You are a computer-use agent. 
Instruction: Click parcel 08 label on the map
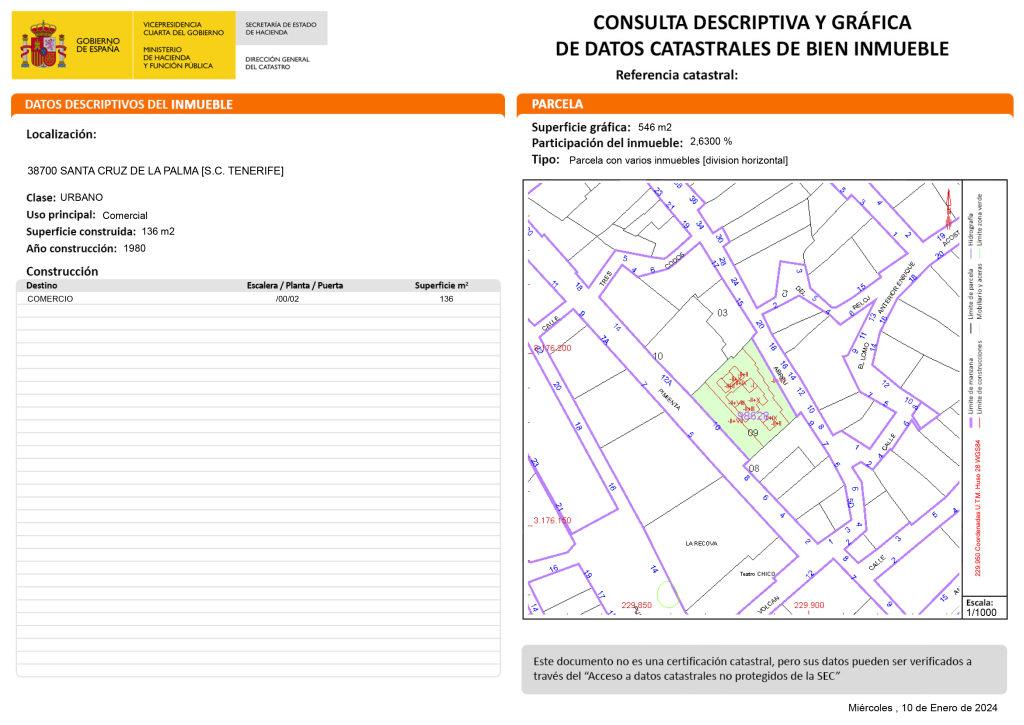(x=753, y=468)
